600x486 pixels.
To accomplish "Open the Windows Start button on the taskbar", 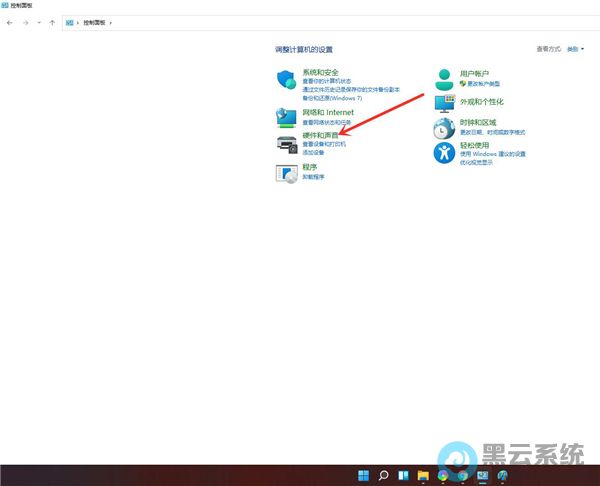I will pyautogui.click(x=363, y=475).
